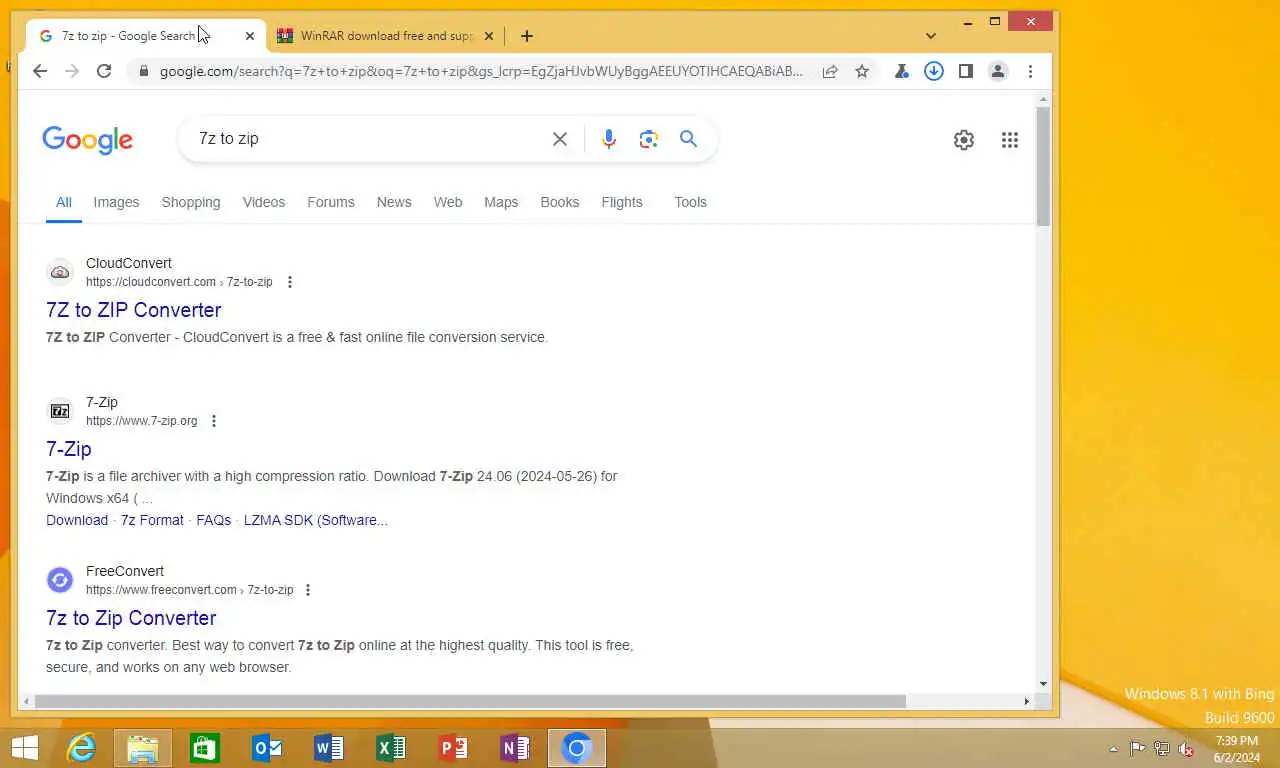The width and height of the screenshot is (1280, 768).
Task: Switch to Books results
Action: coord(560,202)
